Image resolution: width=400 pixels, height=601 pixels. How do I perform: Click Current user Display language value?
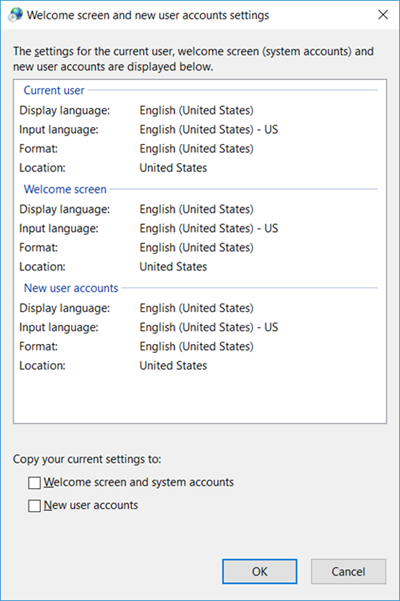[196, 110]
